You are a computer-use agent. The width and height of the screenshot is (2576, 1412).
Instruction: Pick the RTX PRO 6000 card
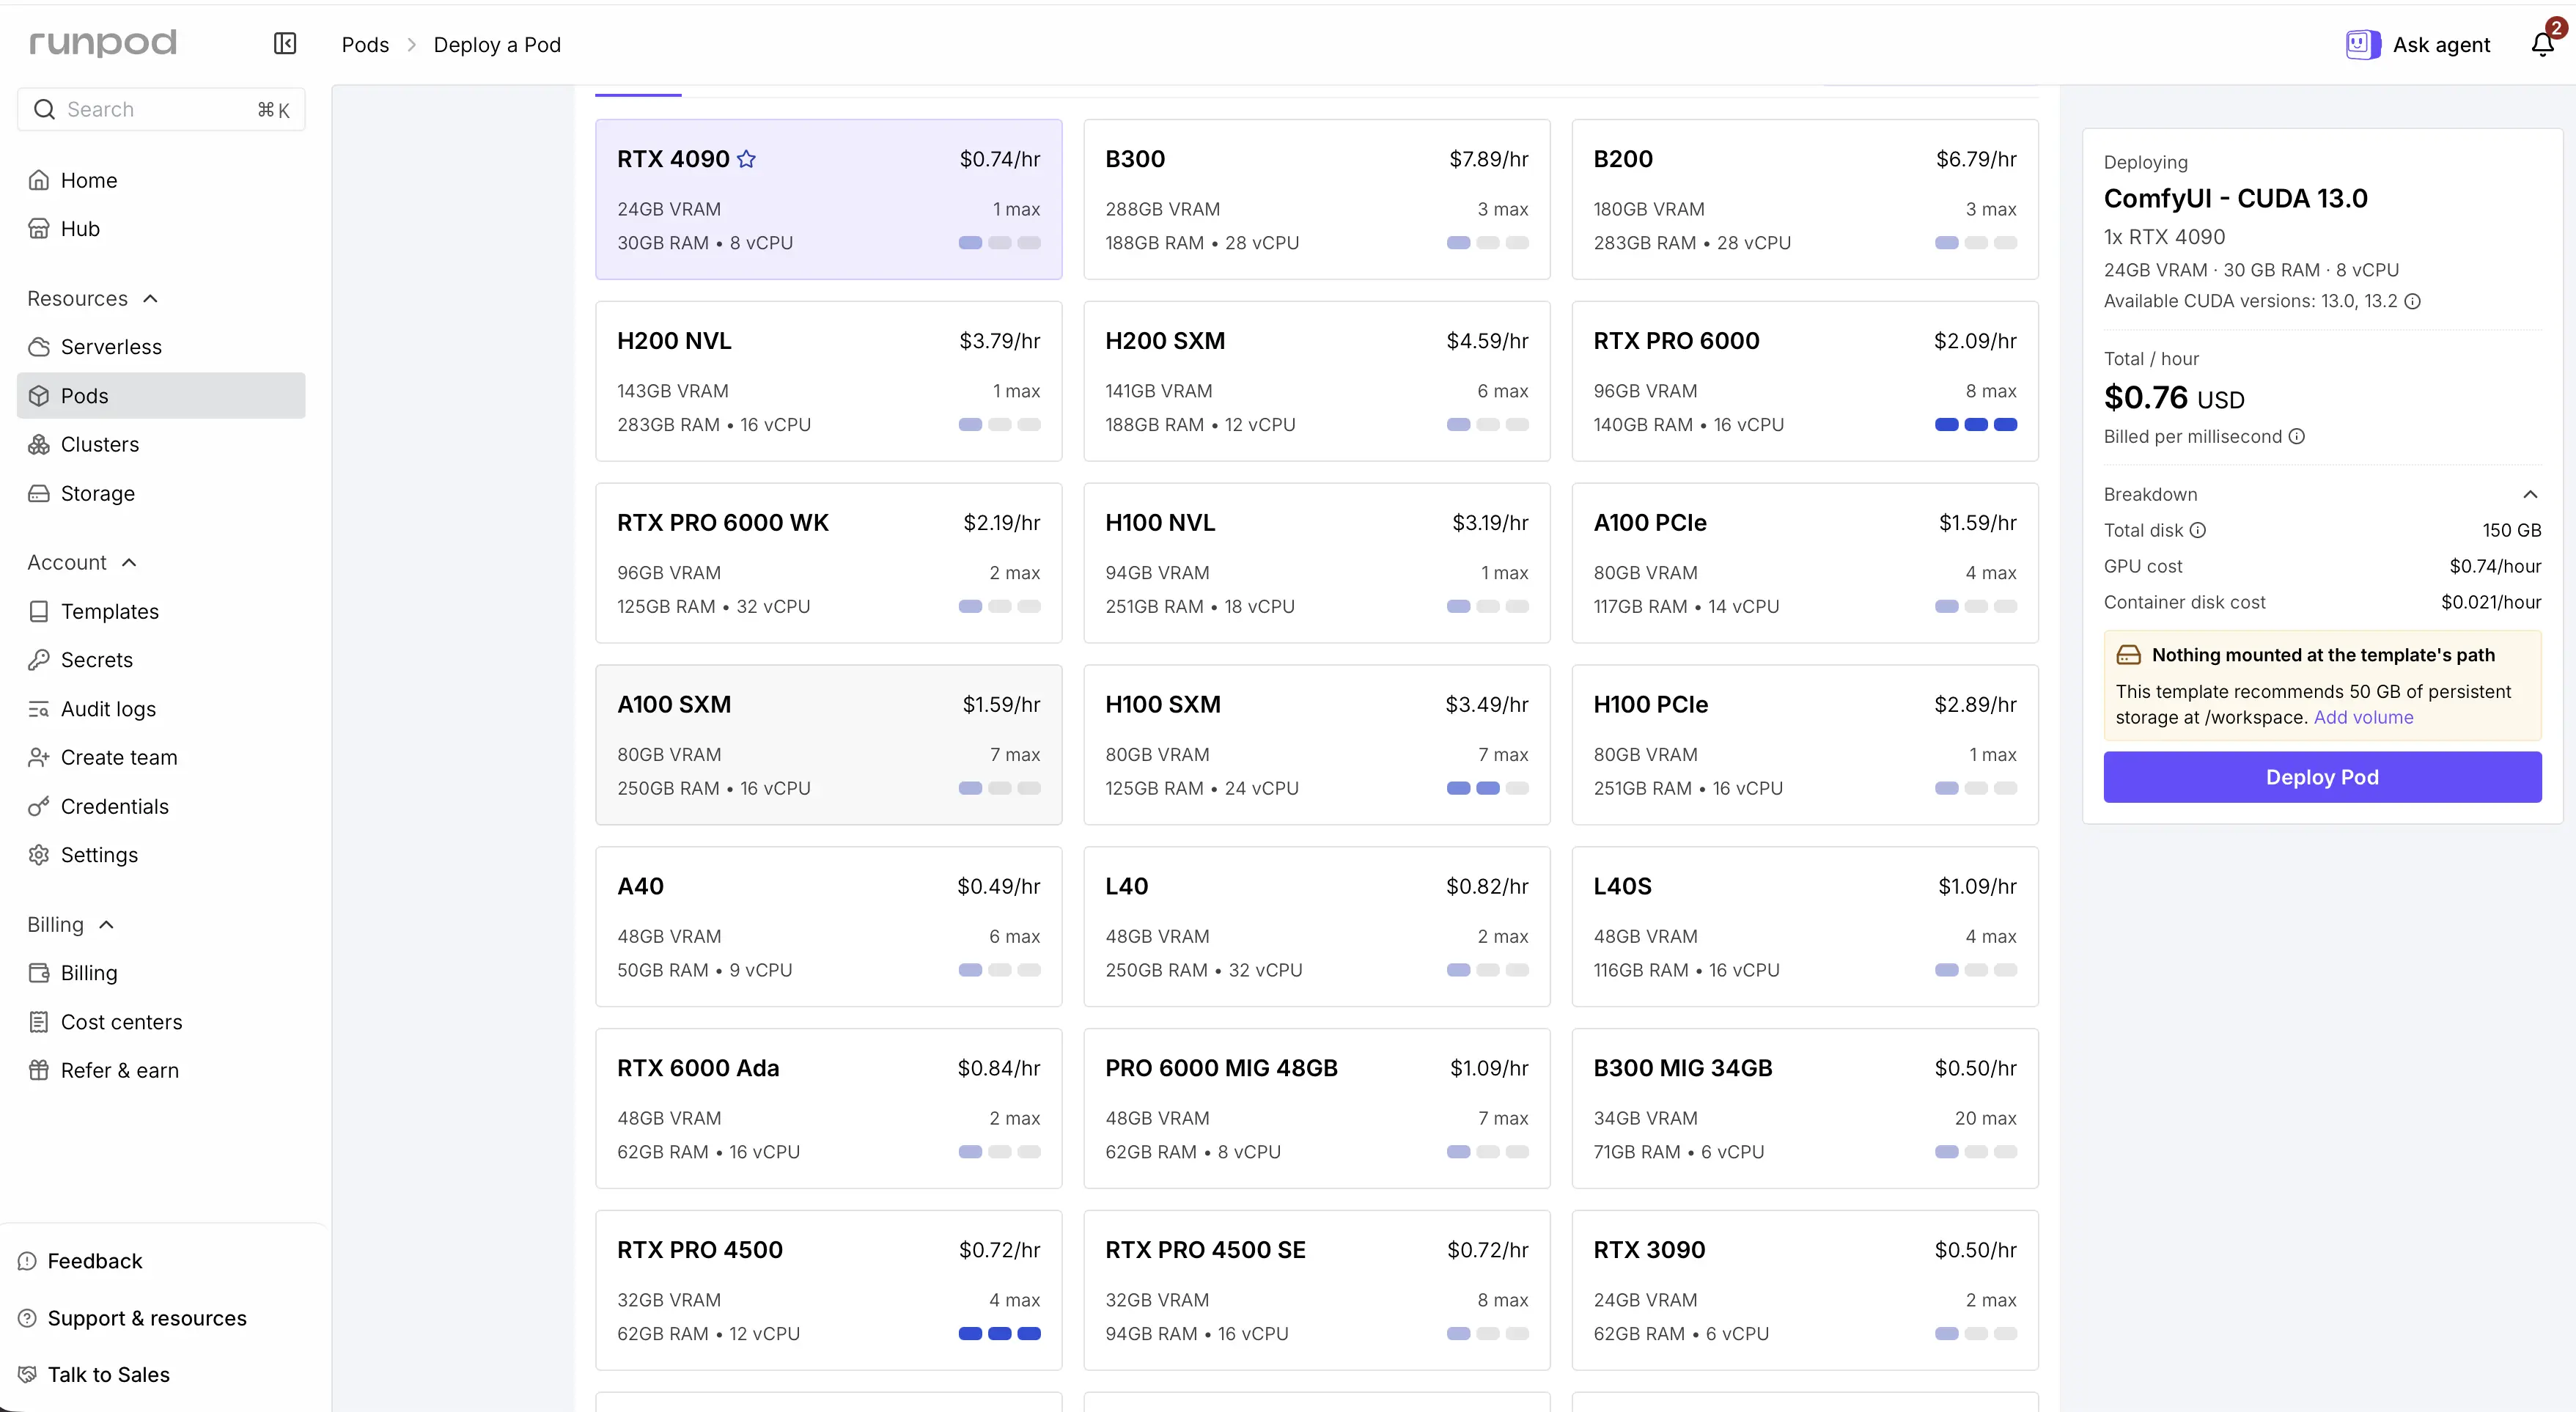pyautogui.click(x=1805, y=381)
